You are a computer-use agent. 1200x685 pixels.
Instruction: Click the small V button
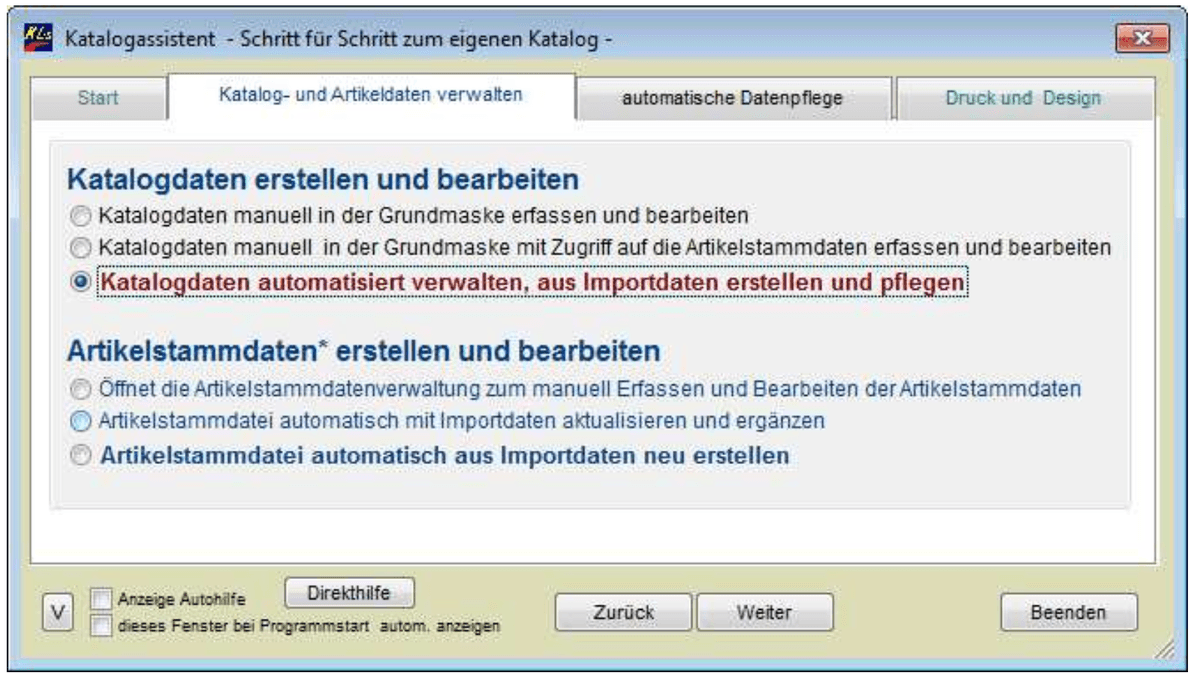pyautogui.click(x=59, y=614)
